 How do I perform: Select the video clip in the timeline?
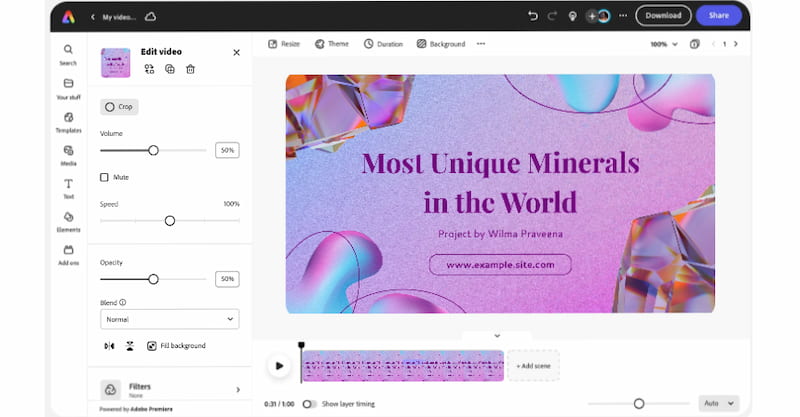[403, 366]
